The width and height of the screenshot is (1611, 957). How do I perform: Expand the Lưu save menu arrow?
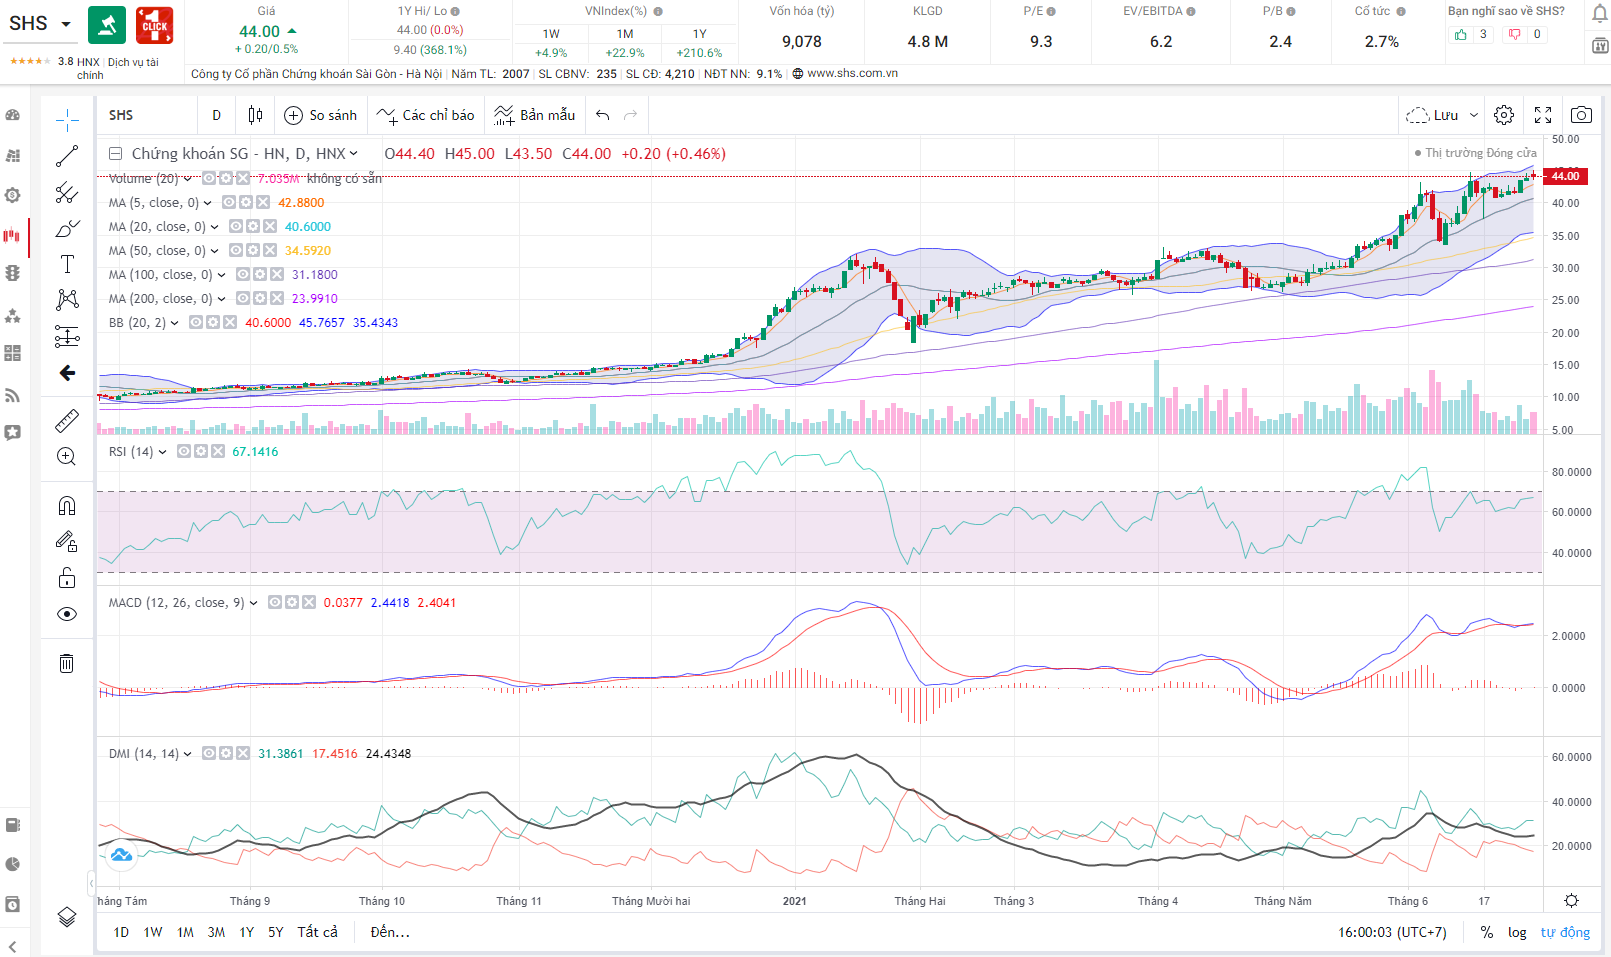coord(1473,116)
